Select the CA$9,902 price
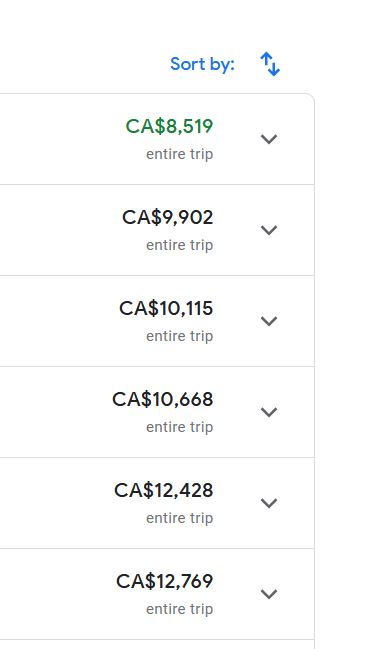384x649 pixels. point(168,218)
